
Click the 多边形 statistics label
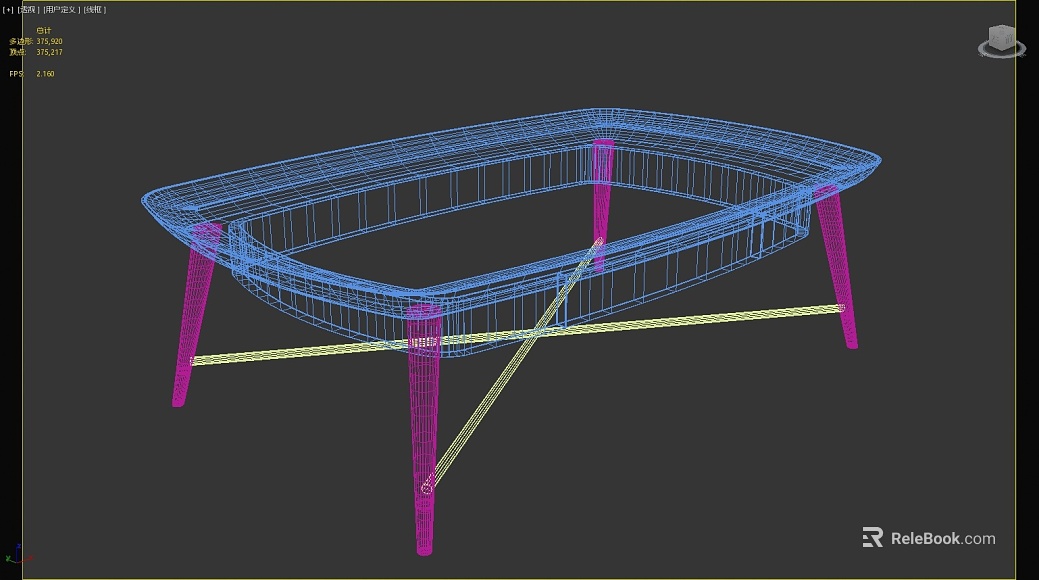[21, 42]
